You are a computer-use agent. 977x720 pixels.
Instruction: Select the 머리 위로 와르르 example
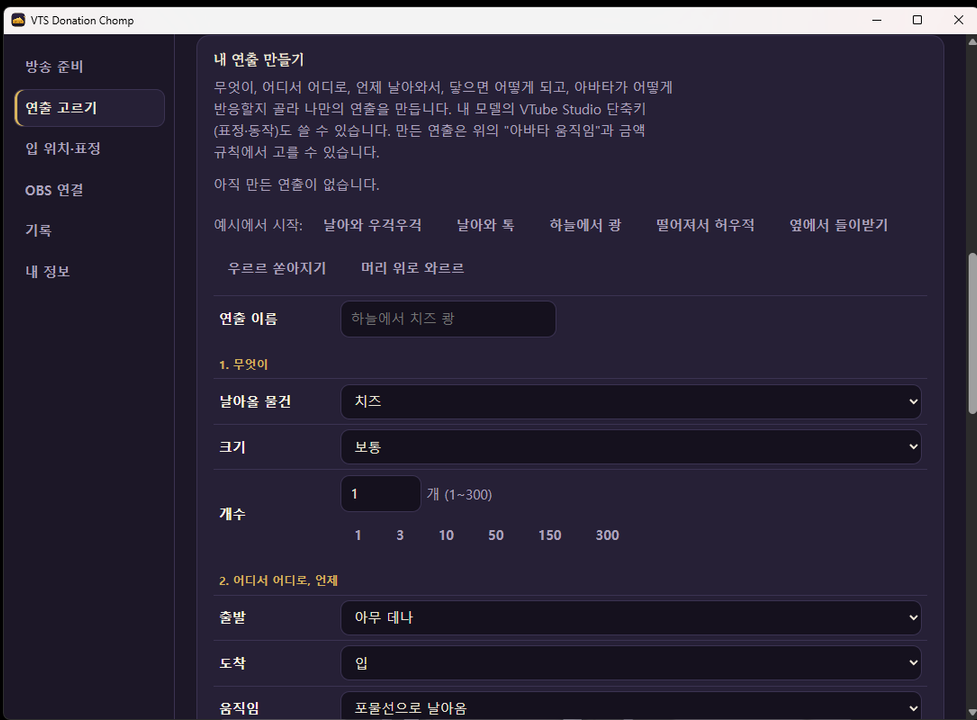(x=412, y=268)
